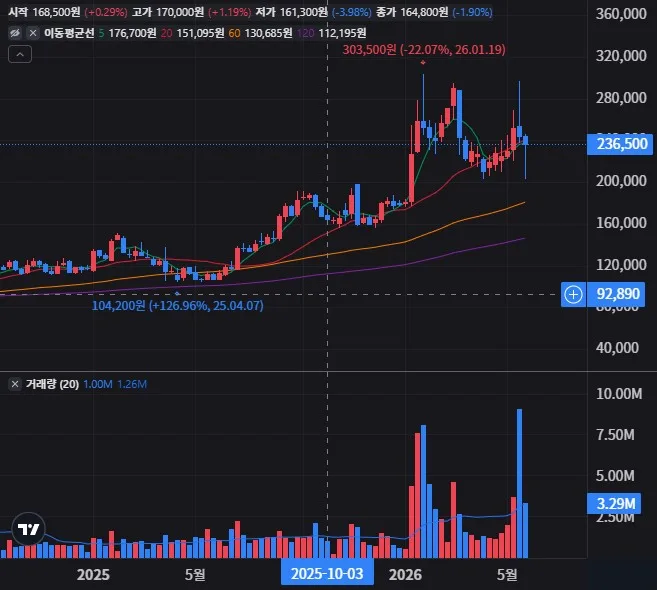Remove the 거래량 volume indicator with X
Image resolution: width=657 pixels, height=590 pixels.
[x=15, y=384]
